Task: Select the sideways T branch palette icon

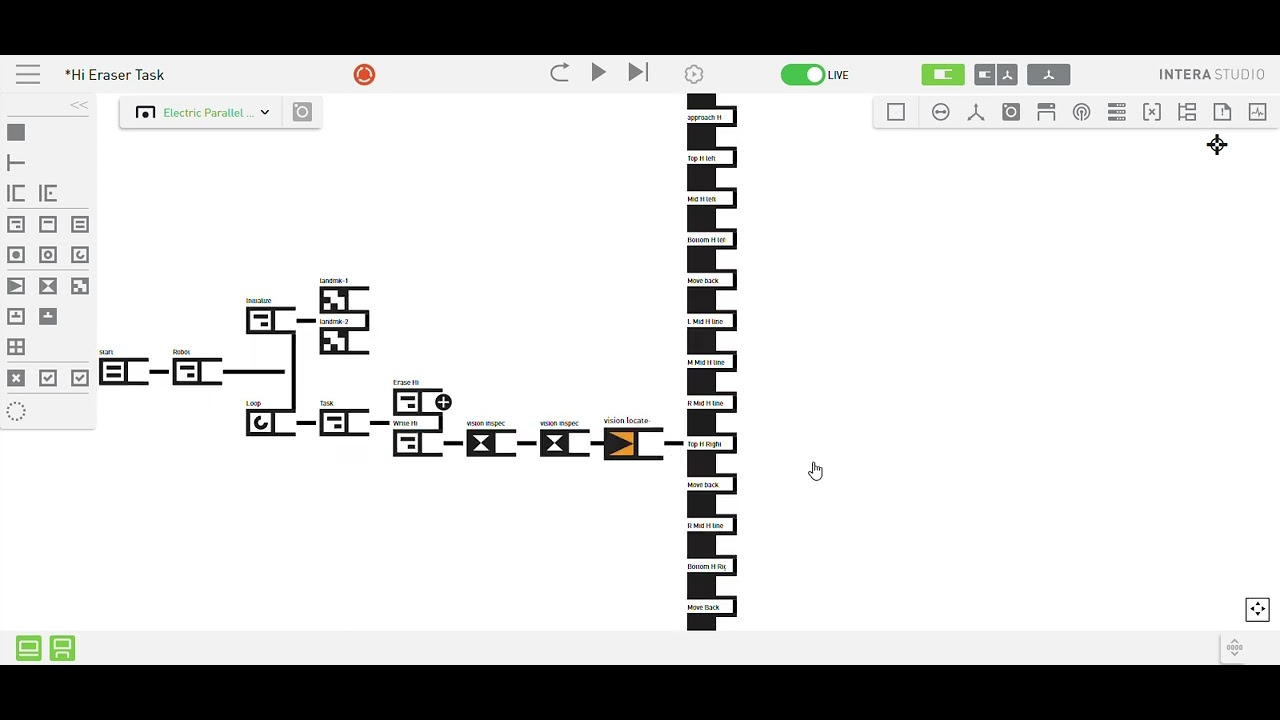Action: 16,162
